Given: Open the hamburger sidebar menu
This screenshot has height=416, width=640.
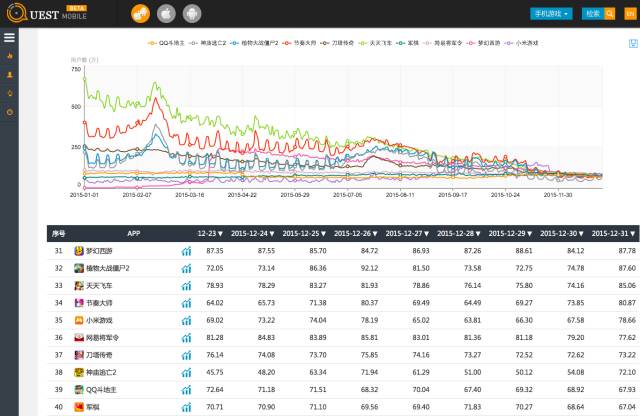Looking at the screenshot, I should click(9, 38).
